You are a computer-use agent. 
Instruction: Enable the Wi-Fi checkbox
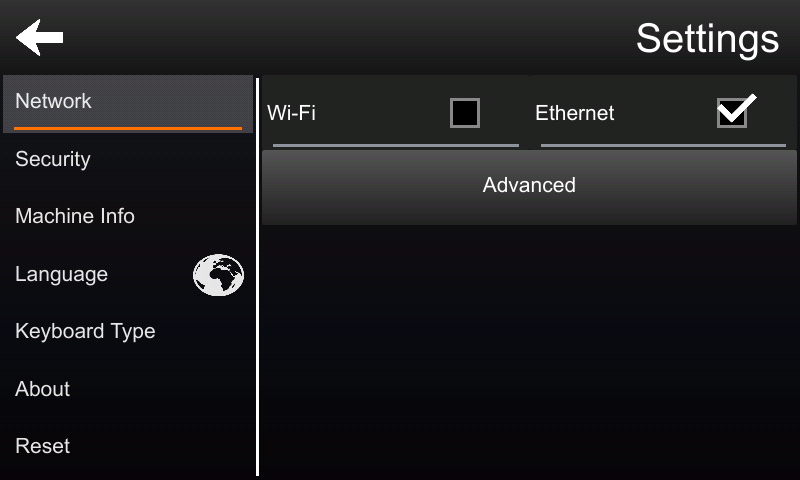pos(465,113)
